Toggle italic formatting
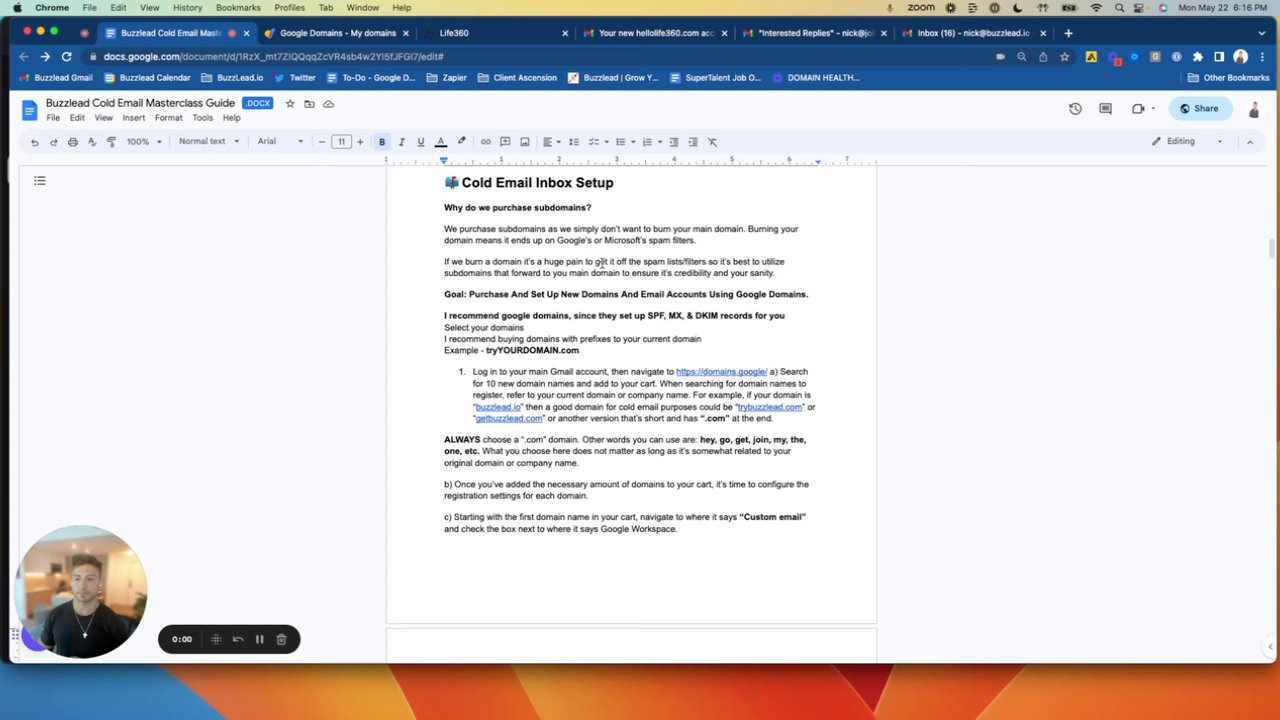Screen dimensions: 1280x720 point(401,142)
